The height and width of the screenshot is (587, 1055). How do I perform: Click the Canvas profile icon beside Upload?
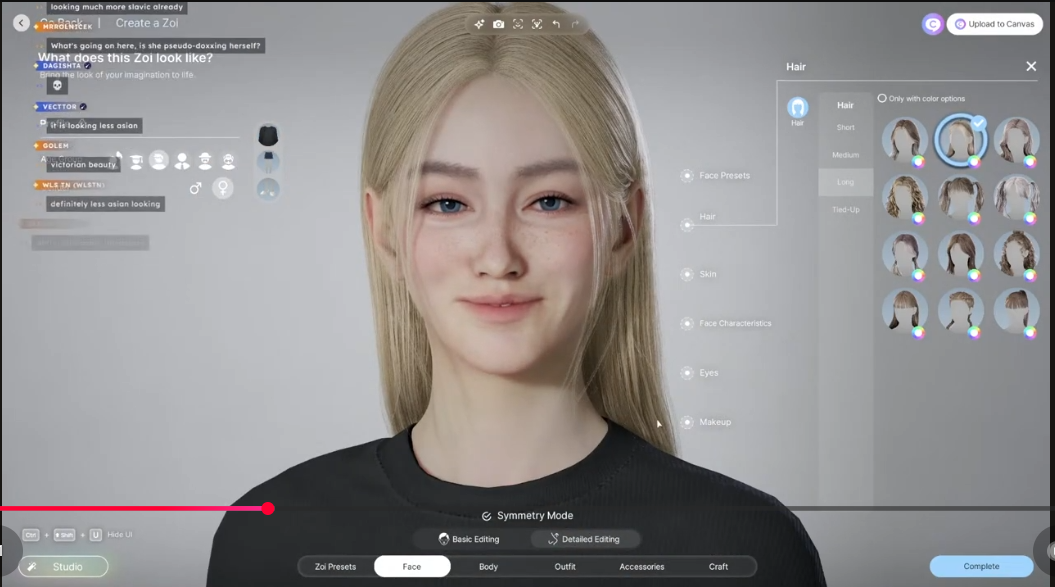(x=932, y=24)
